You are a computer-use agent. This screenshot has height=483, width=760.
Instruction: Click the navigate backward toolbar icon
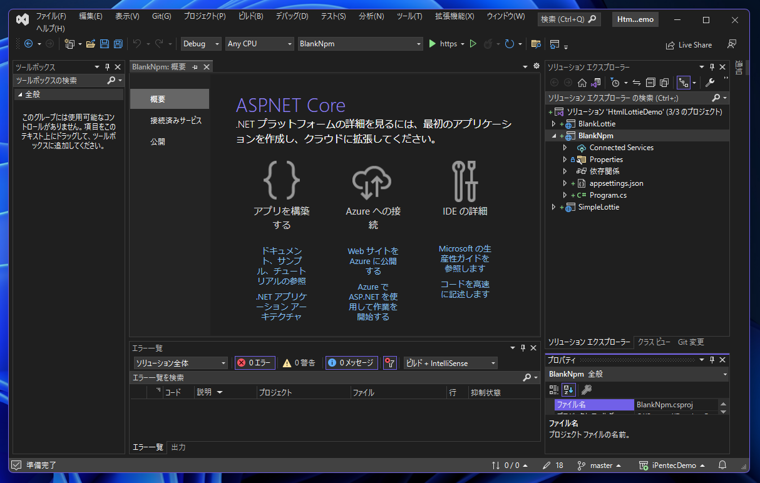[x=29, y=44]
